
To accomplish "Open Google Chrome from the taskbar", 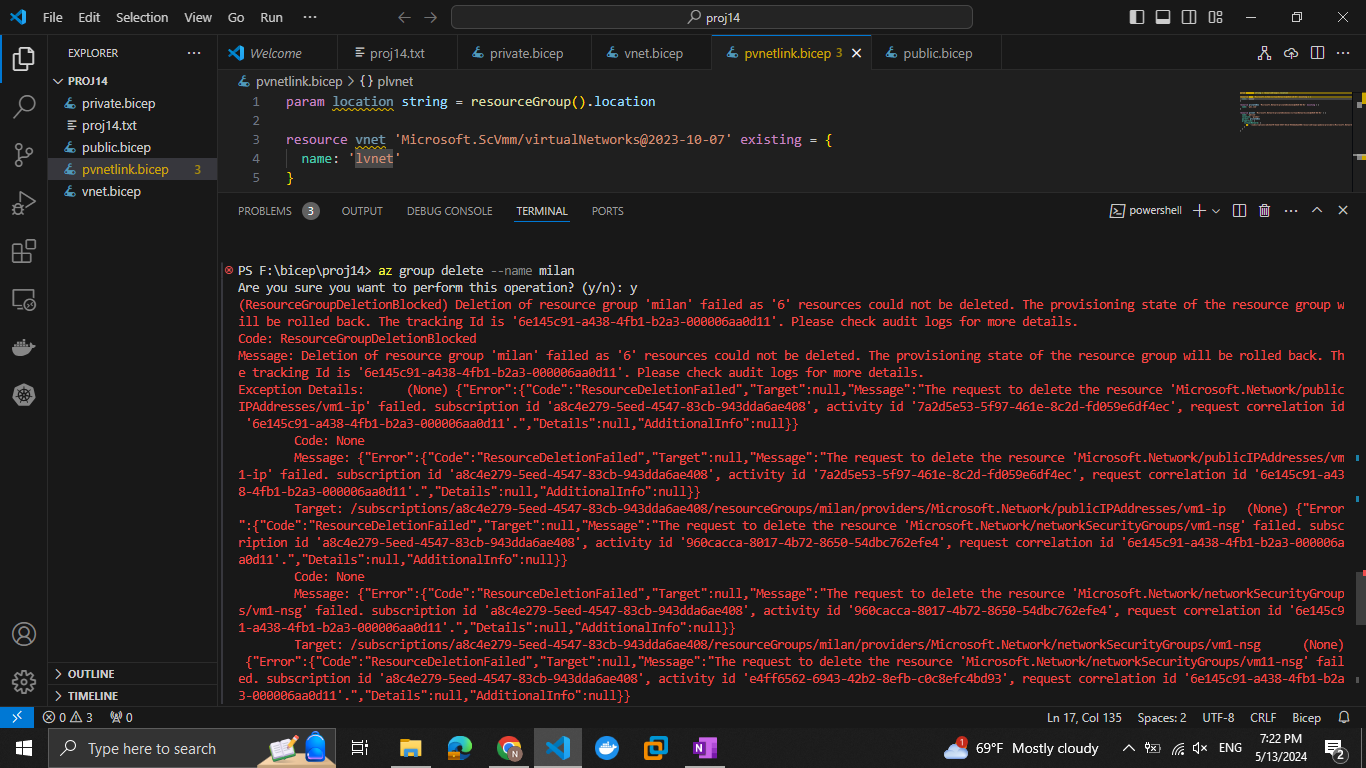I will point(509,748).
